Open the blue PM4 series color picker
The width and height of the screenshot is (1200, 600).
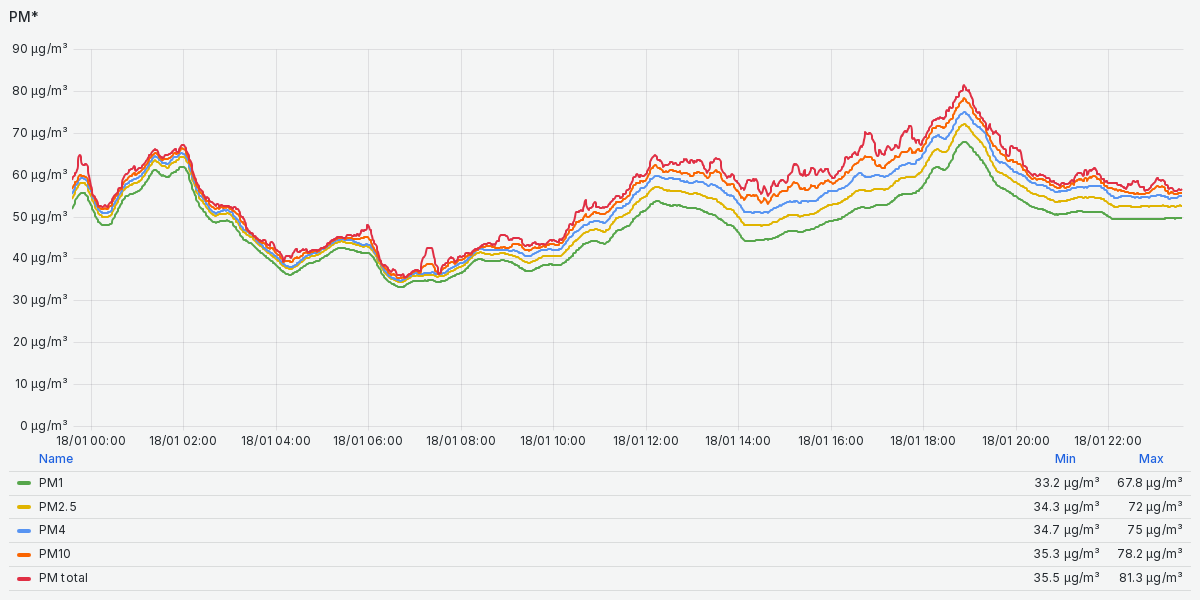24,530
